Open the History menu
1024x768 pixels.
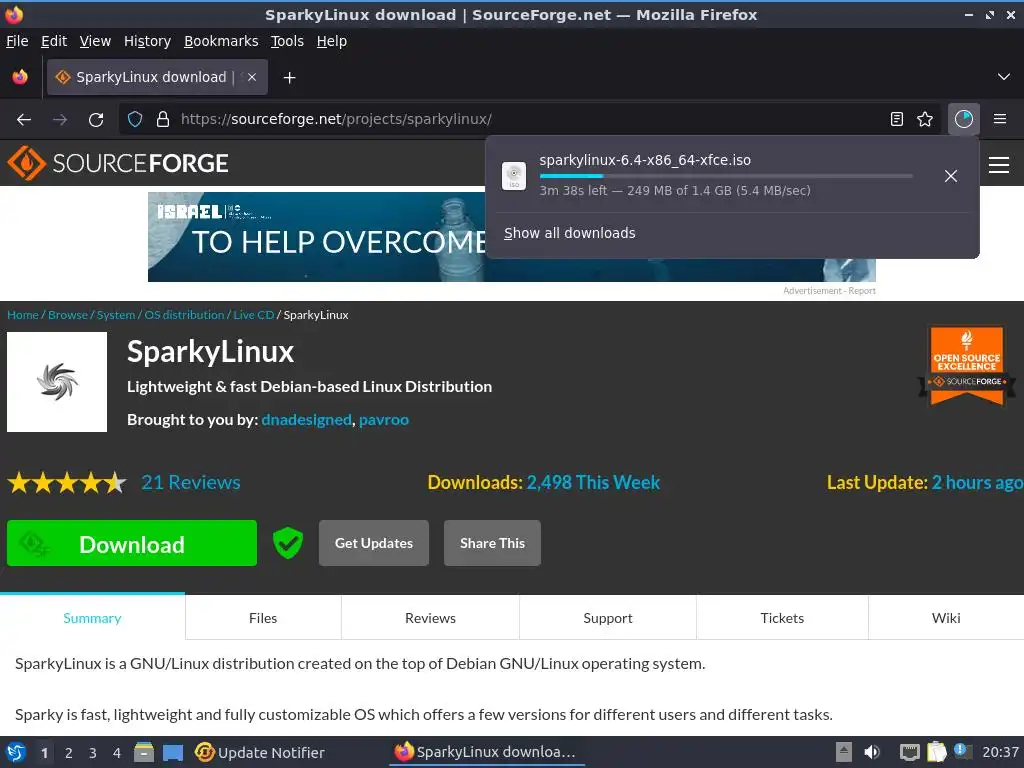click(147, 41)
